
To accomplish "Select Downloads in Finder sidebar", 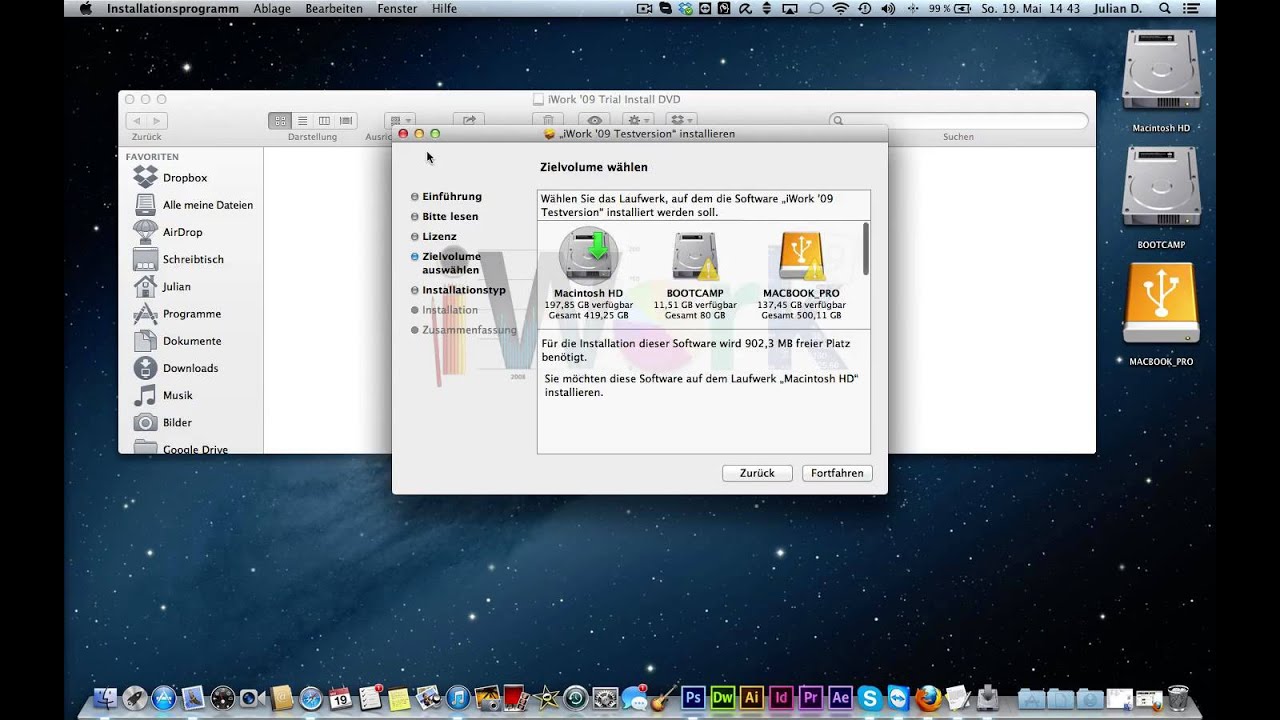I will coord(190,368).
